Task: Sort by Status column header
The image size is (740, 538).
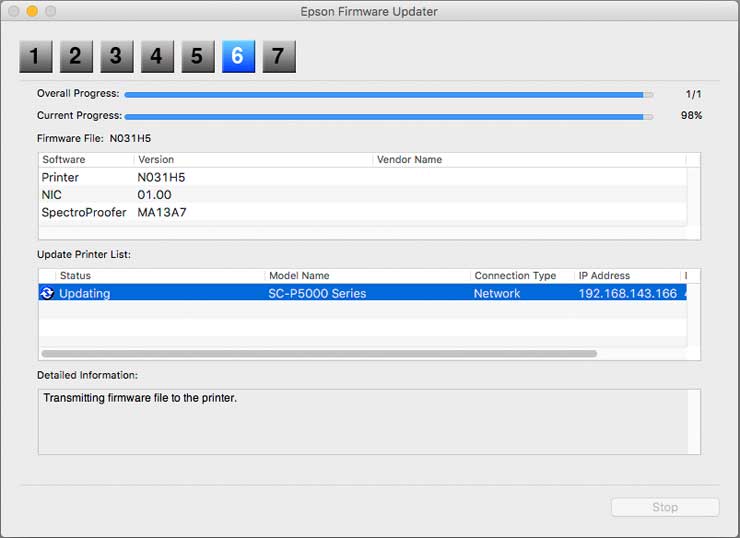Action: 160,276
